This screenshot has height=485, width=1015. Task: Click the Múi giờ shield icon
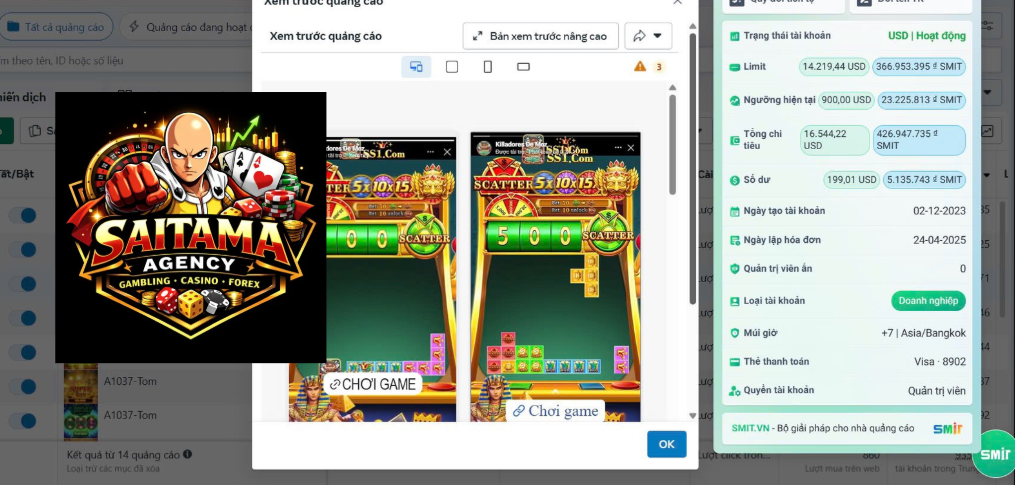click(735, 333)
